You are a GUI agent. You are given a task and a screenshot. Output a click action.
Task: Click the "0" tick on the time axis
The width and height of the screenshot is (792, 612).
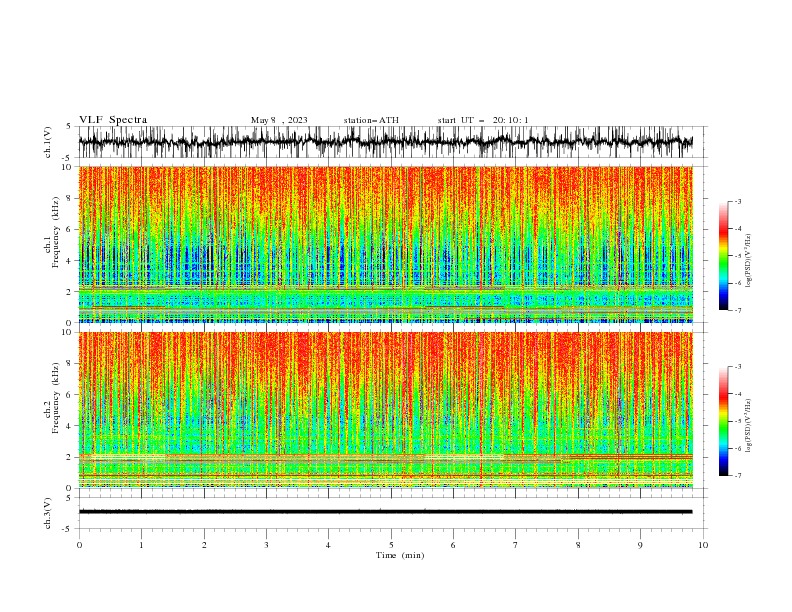(x=79, y=545)
